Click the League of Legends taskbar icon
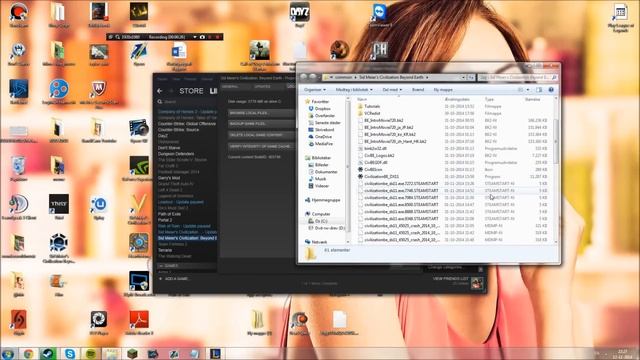 click(215, 353)
